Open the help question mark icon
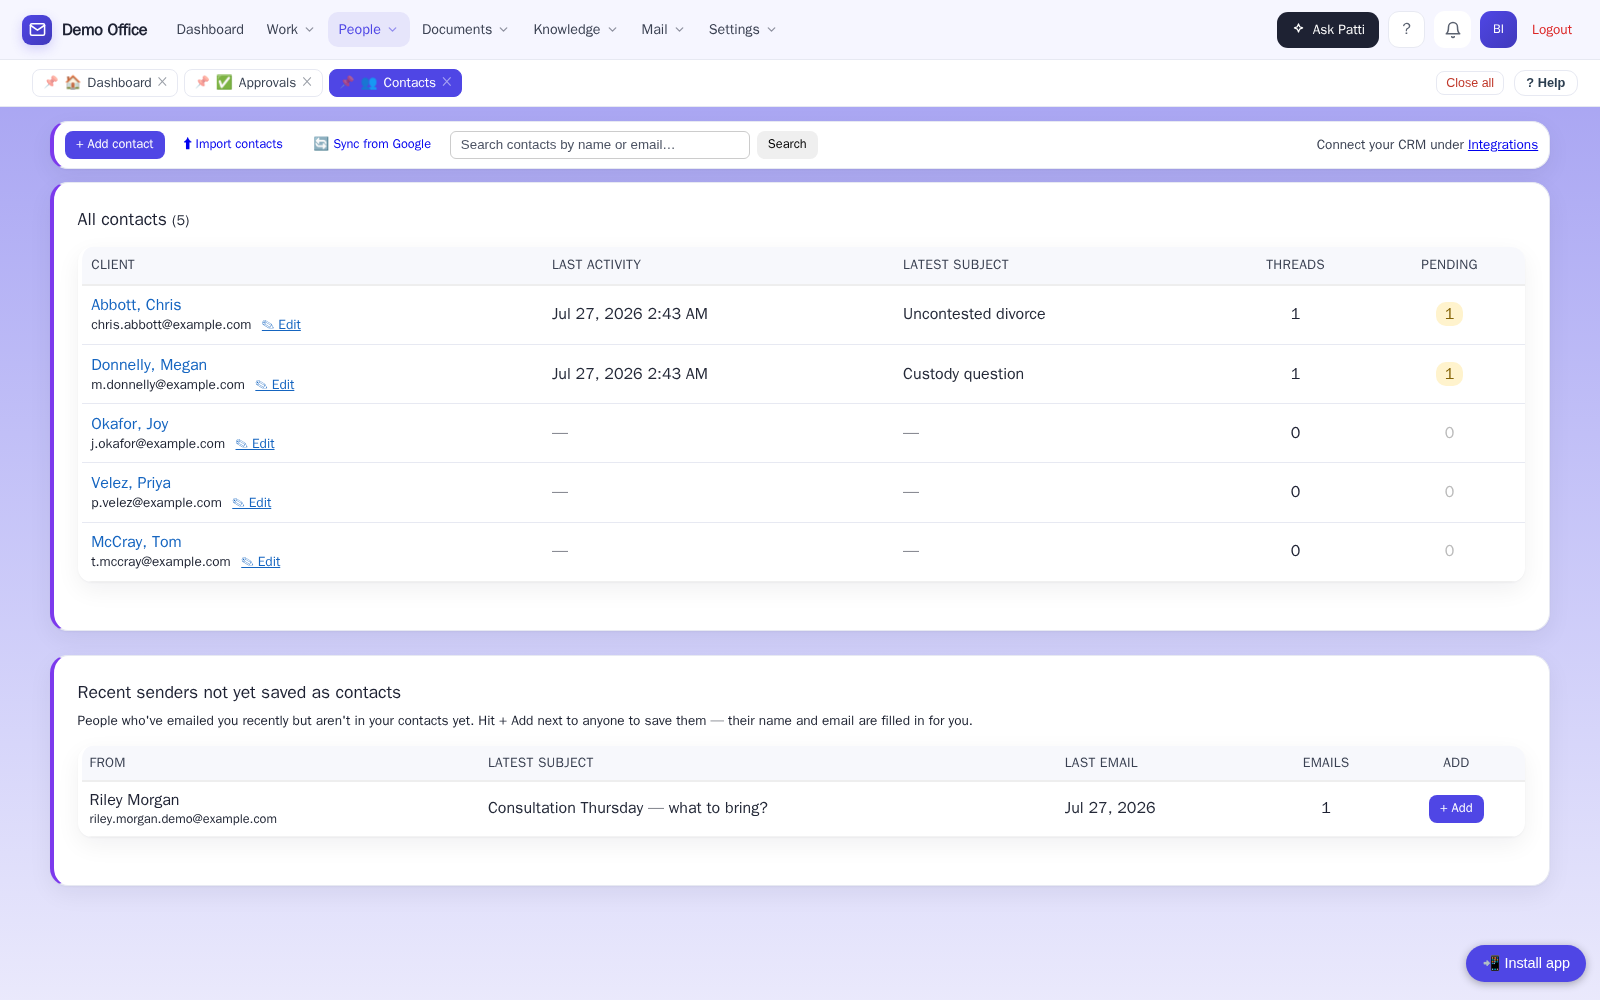 1406,30
